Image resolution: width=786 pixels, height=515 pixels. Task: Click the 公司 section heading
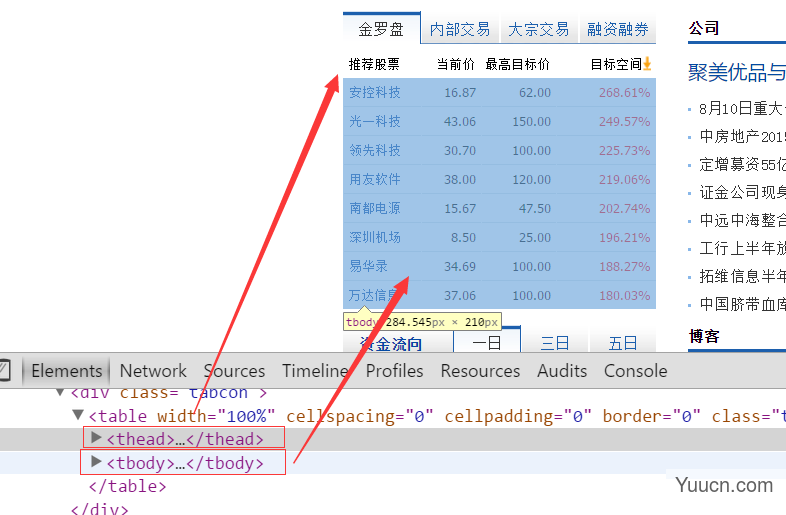704,28
